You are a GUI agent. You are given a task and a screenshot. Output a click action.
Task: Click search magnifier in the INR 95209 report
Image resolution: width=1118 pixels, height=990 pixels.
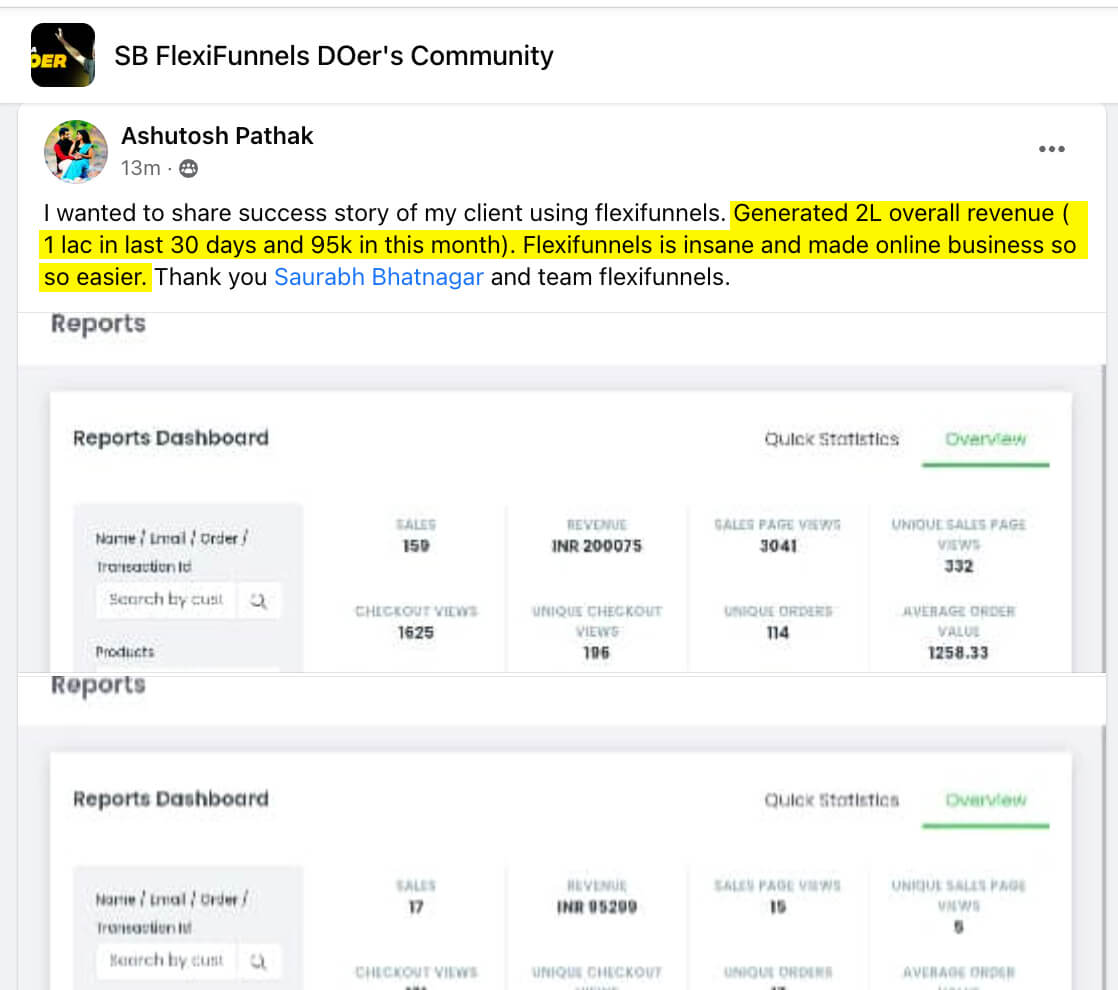tap(258, 961)
